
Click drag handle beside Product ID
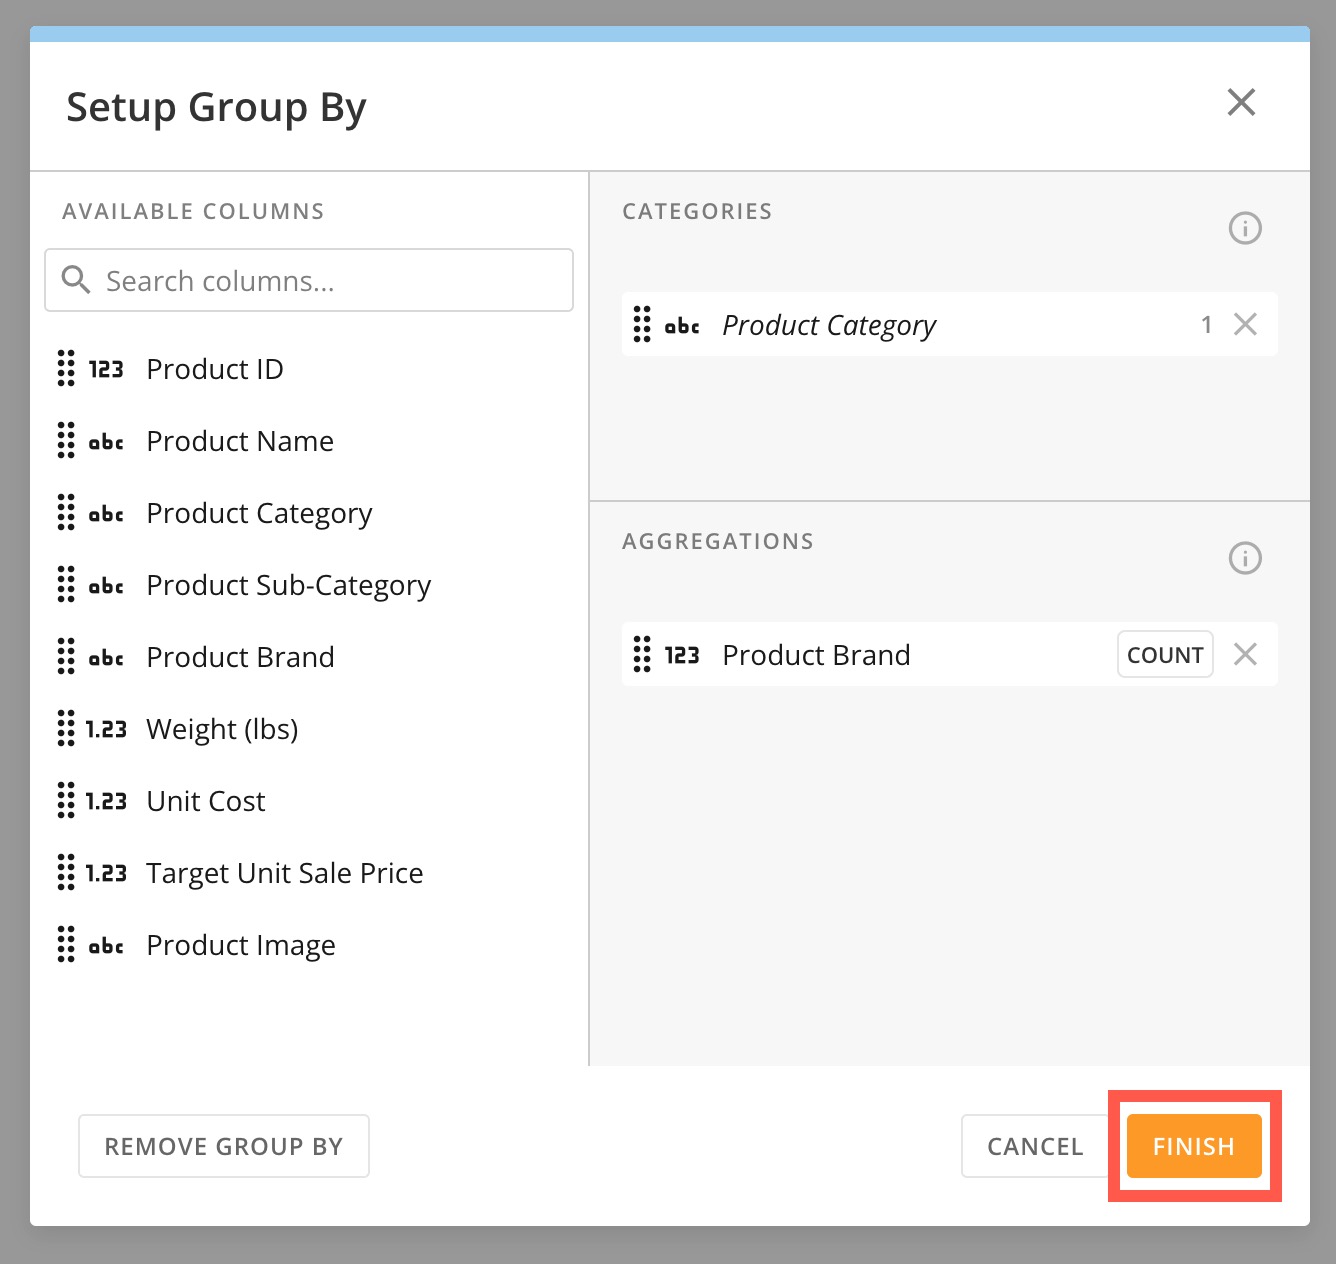click(x=66, y=369)
